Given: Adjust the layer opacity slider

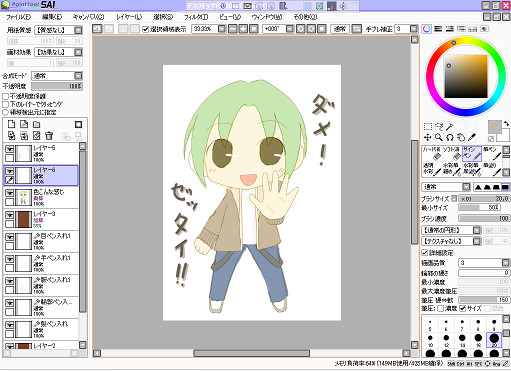Looking at the screenshot, I should pos(57,86).
